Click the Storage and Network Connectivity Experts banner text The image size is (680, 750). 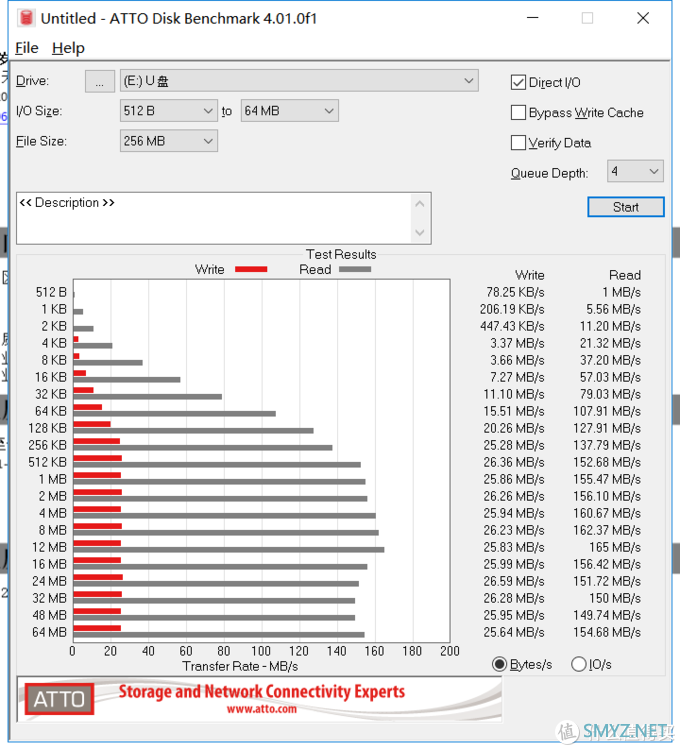coord(262,692)
